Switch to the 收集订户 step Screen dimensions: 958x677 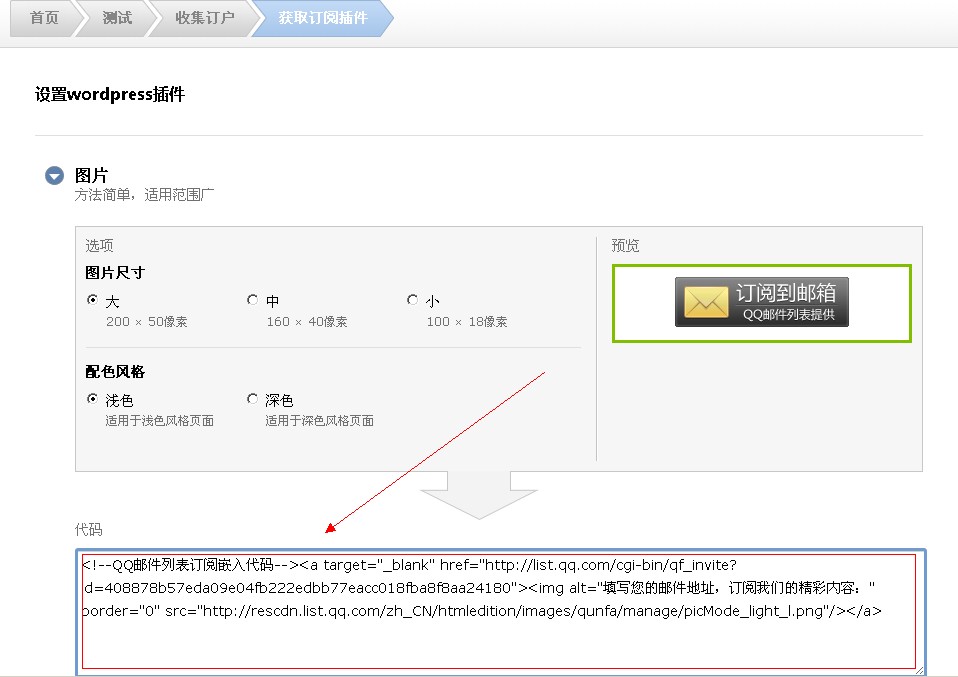205,18
